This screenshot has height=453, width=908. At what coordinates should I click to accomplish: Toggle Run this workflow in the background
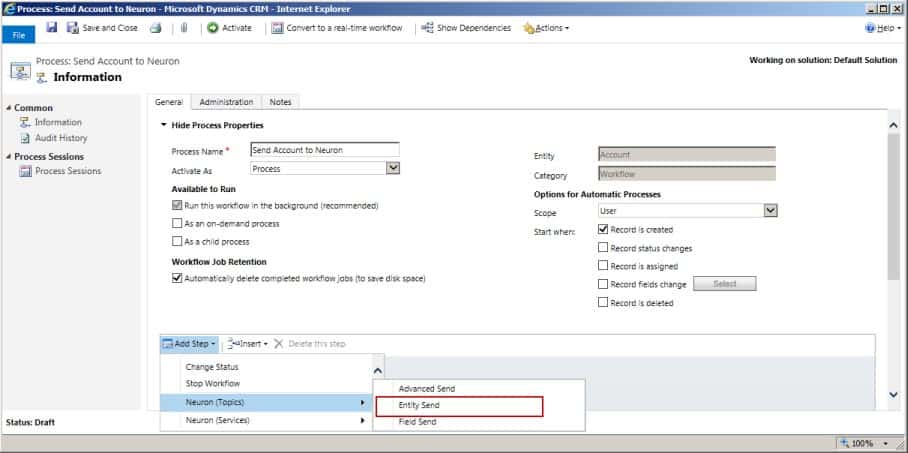tap(177, 205)
